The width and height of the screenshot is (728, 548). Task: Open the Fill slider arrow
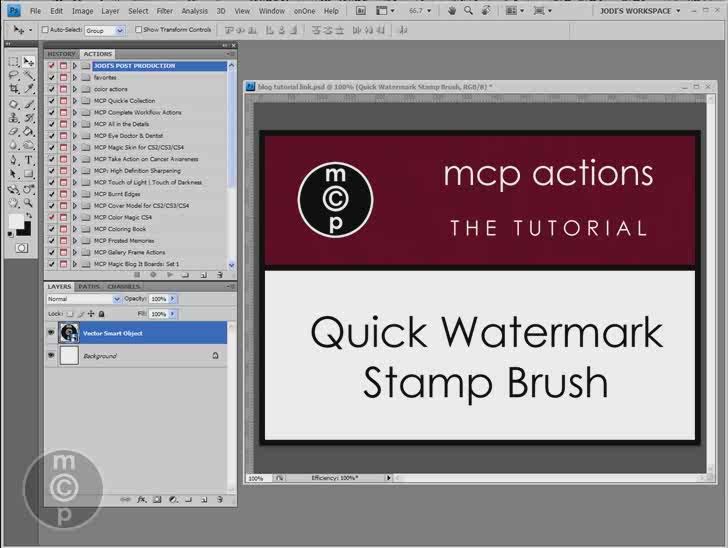pos(173,314)
